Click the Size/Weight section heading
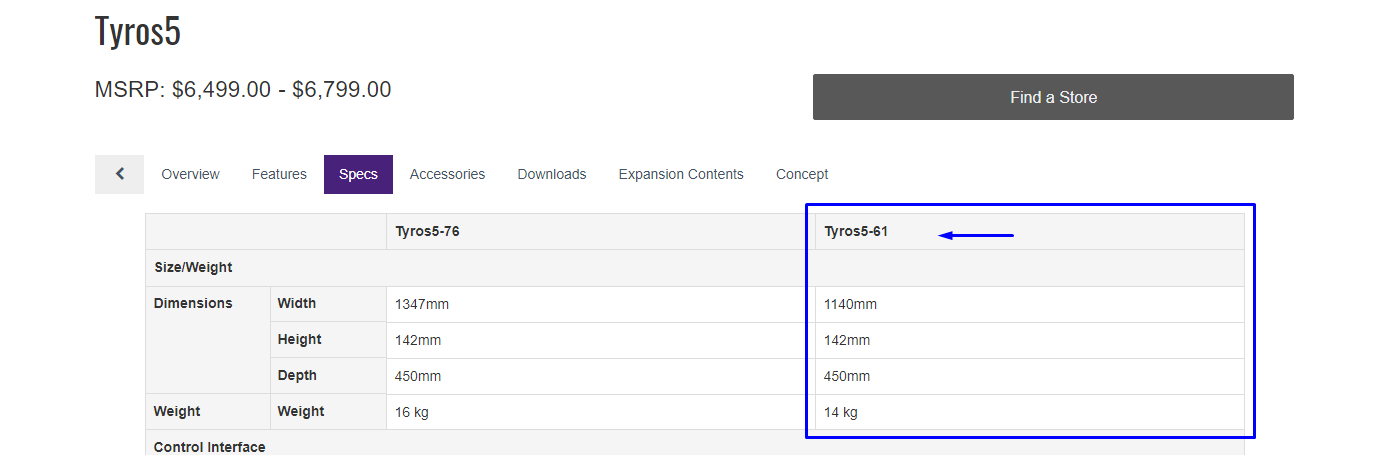Viewport: 1380px width, 455px height. 193,267
